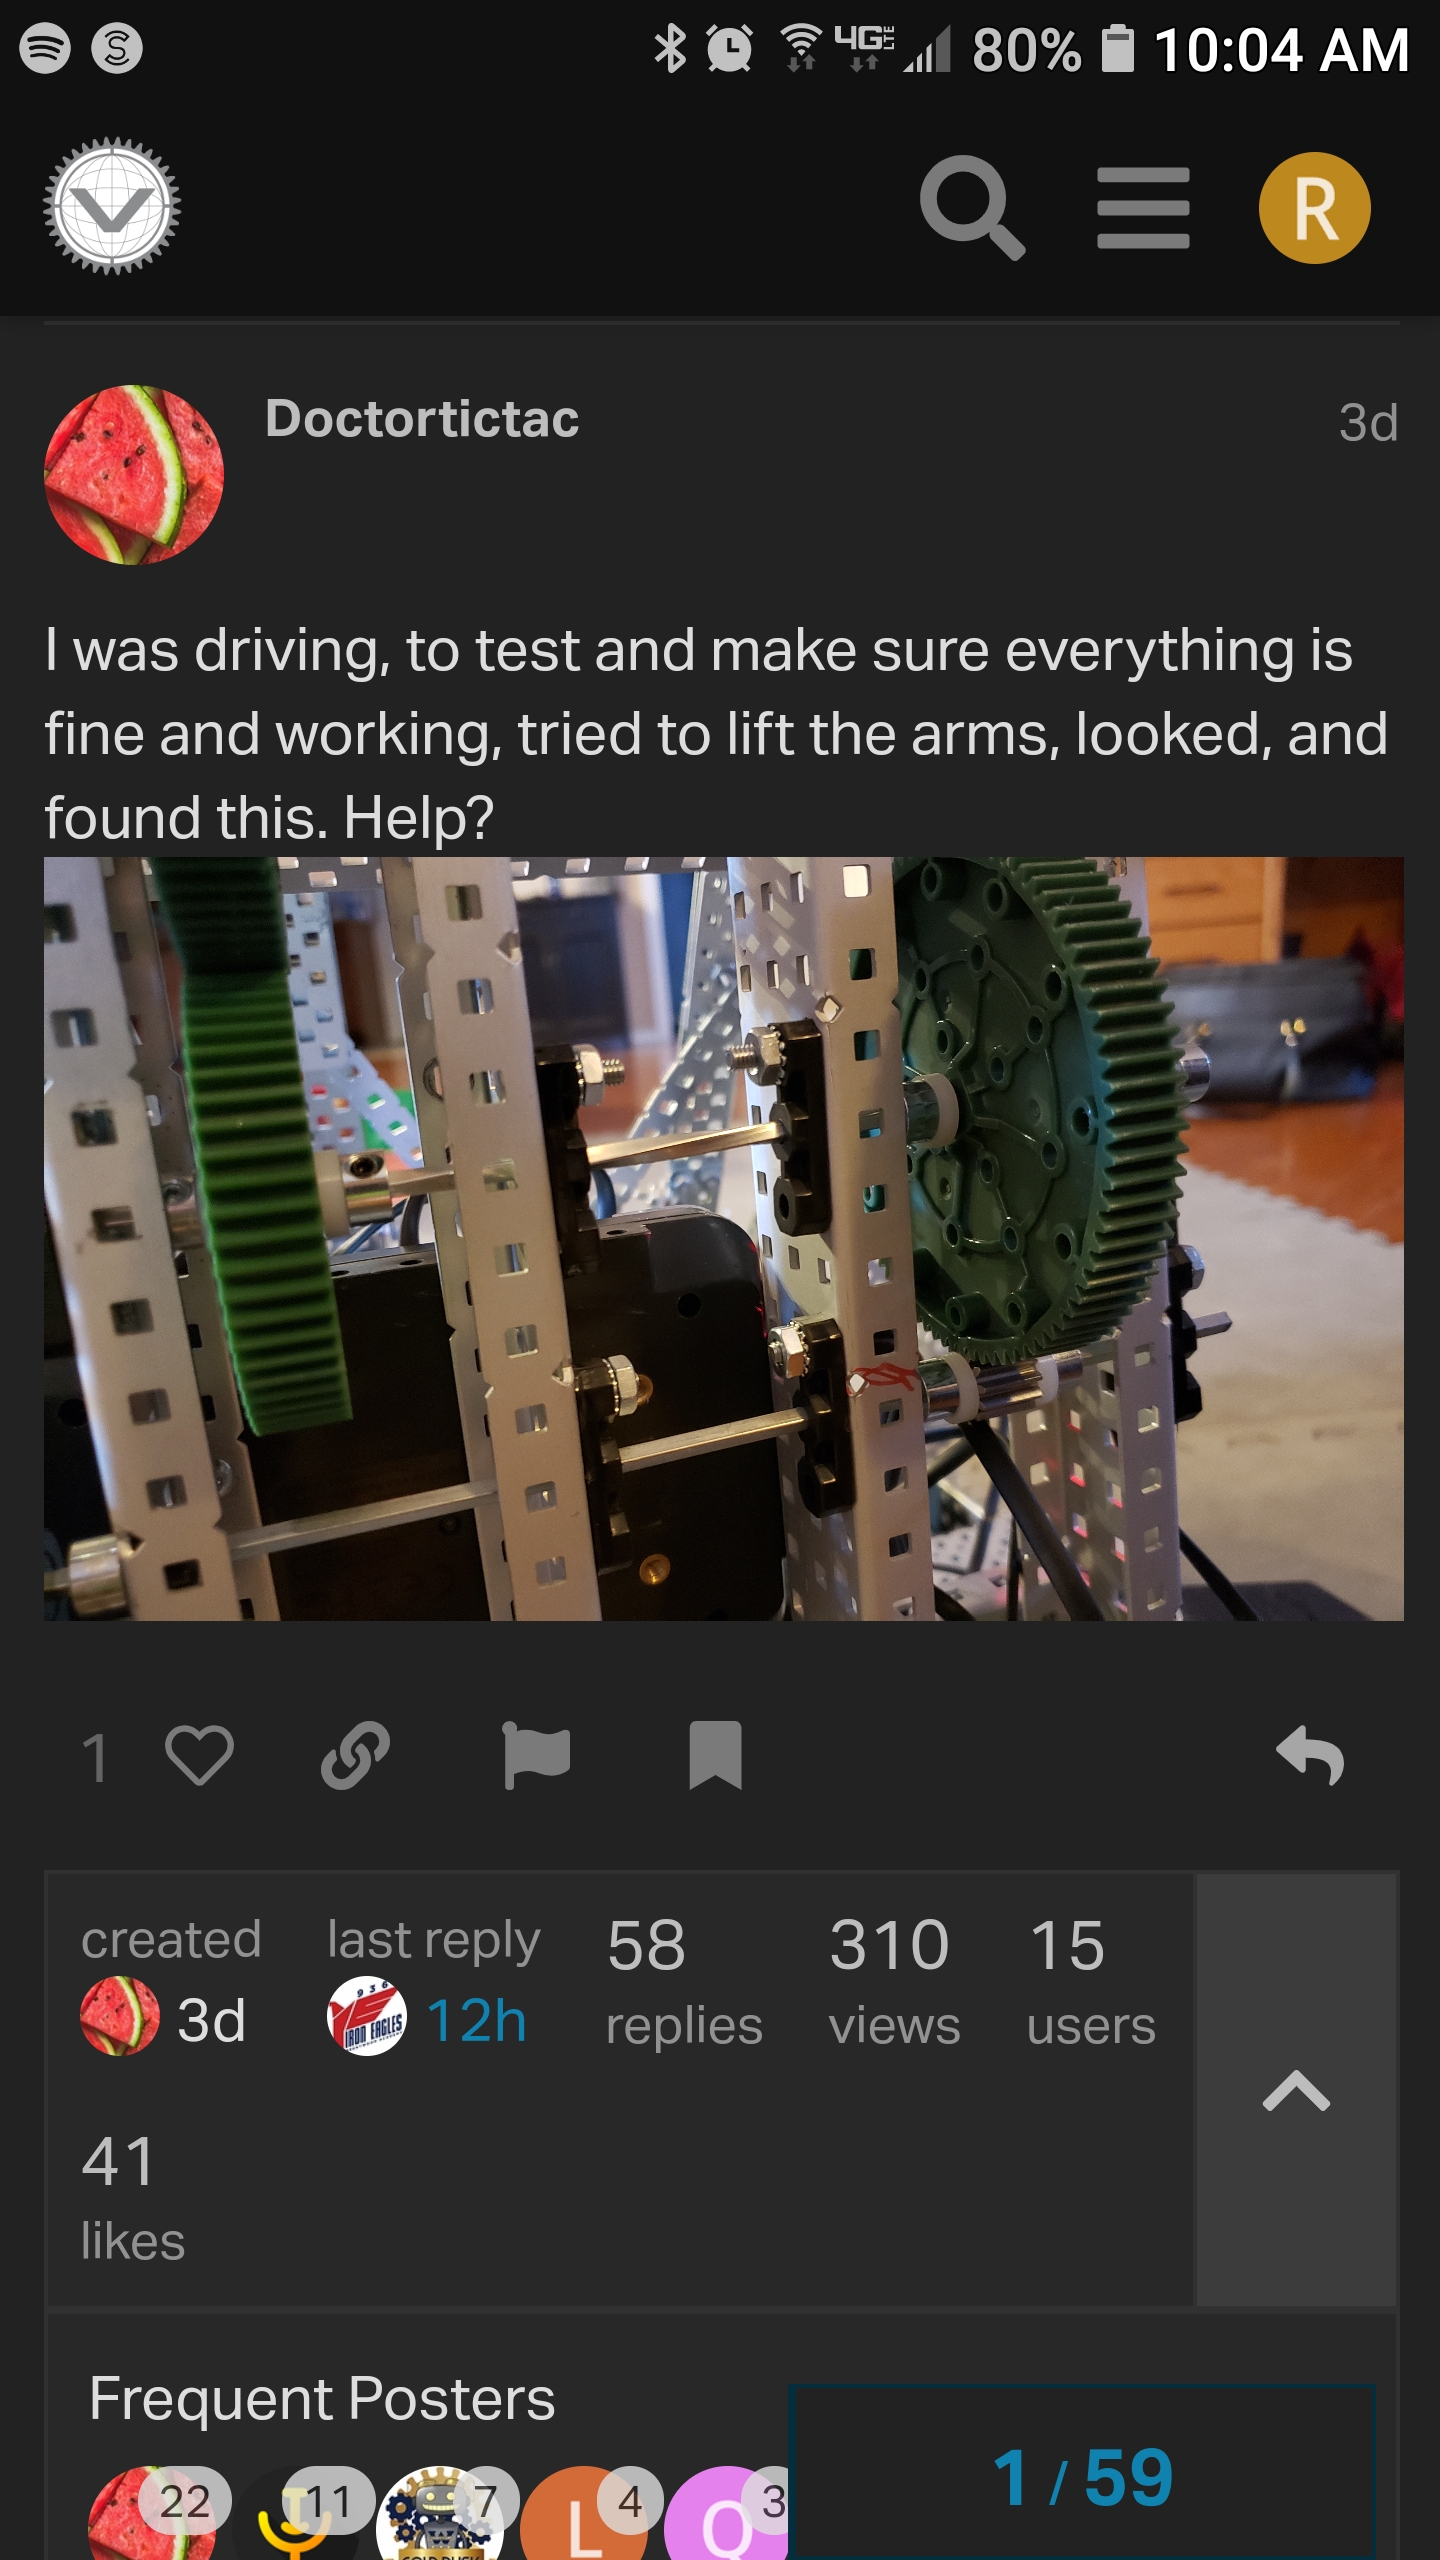Like the post with heart icon

pyautogui.click(x=199, y=1755)
